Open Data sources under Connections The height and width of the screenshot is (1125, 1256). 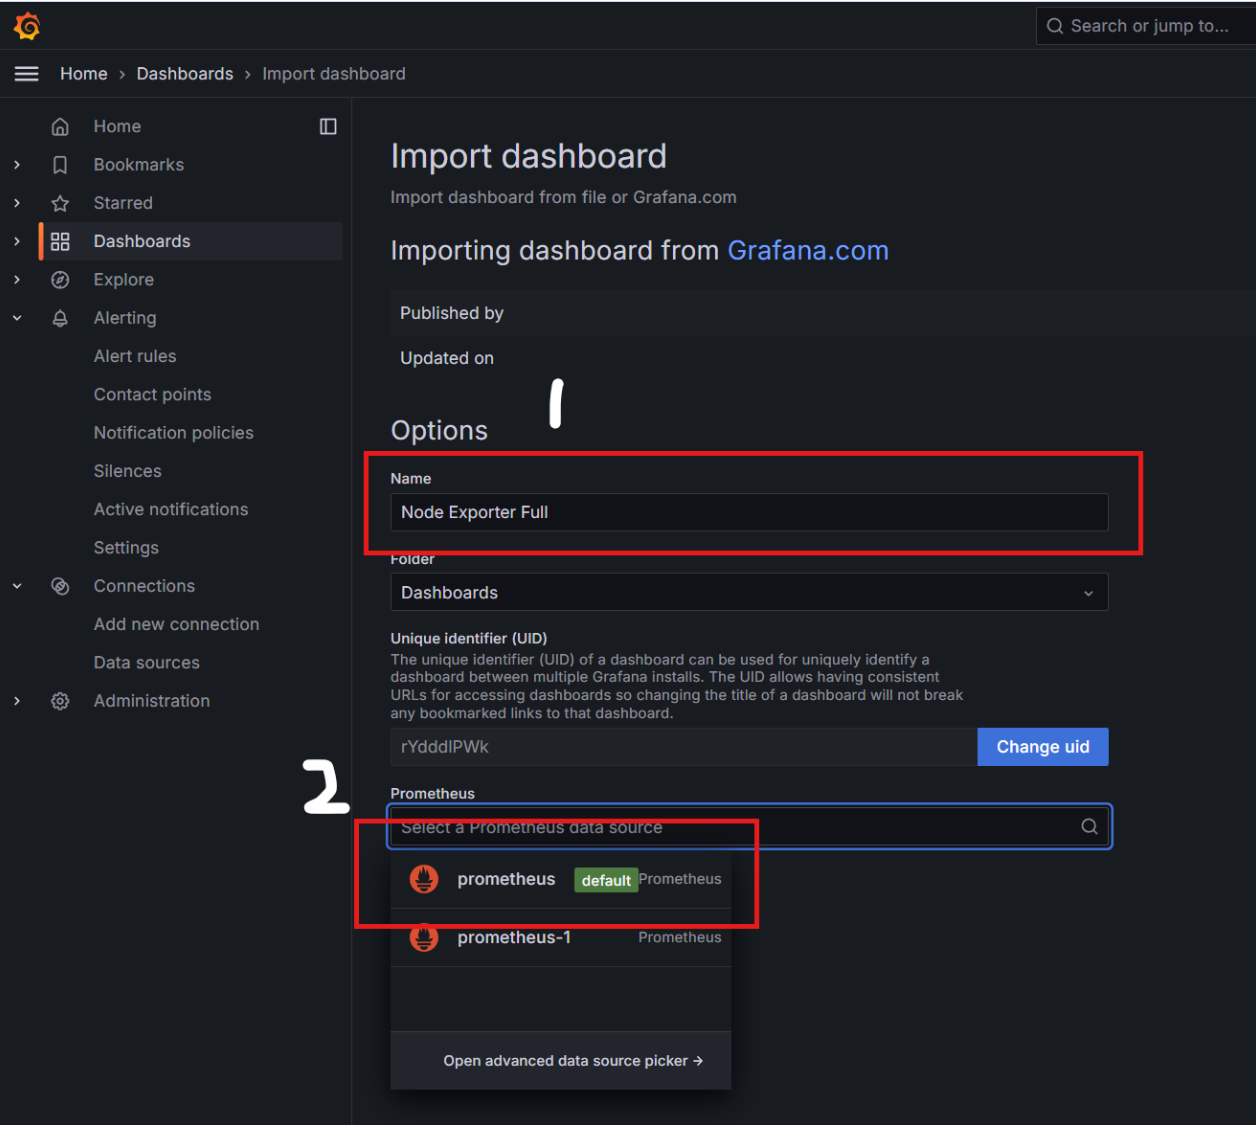(147, 663)
